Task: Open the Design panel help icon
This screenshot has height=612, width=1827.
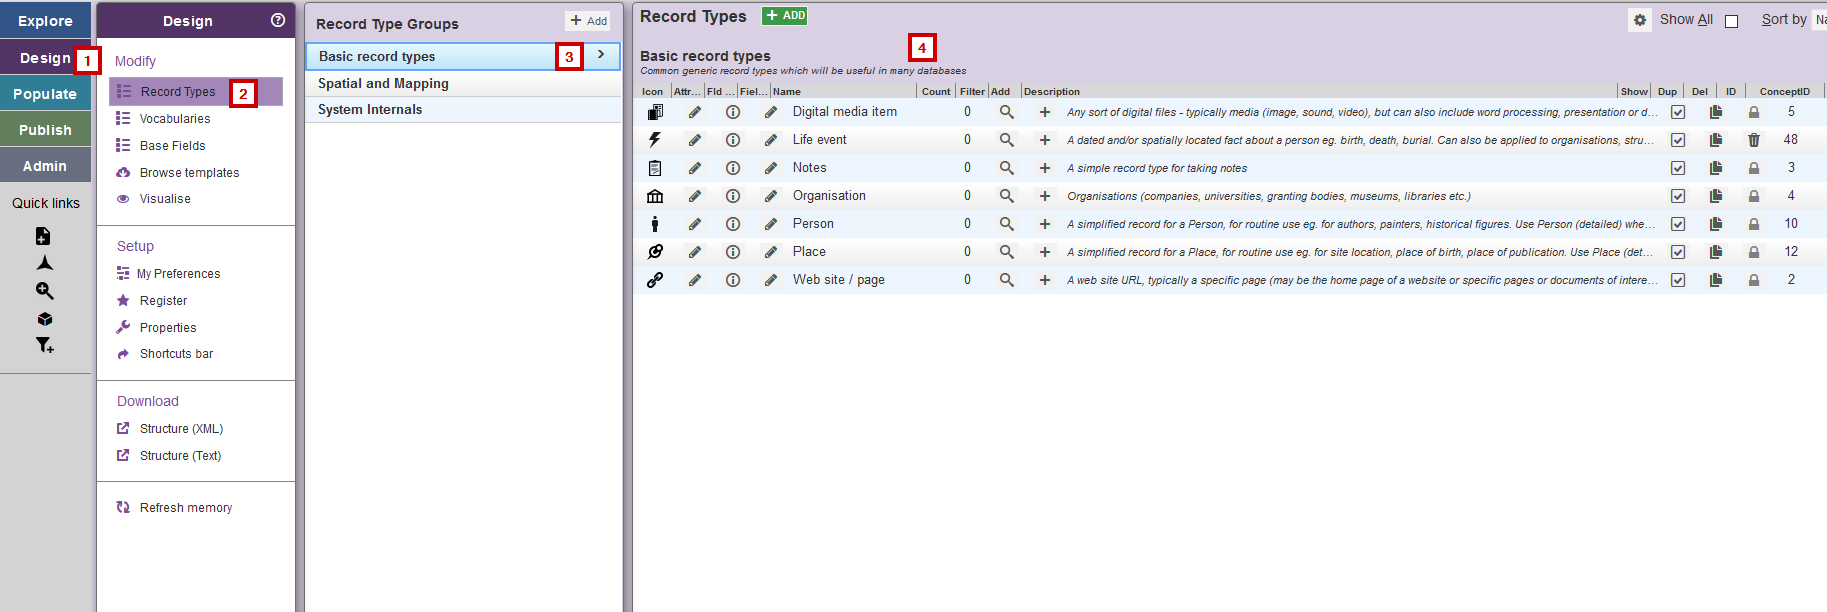Action: point(278,20)
